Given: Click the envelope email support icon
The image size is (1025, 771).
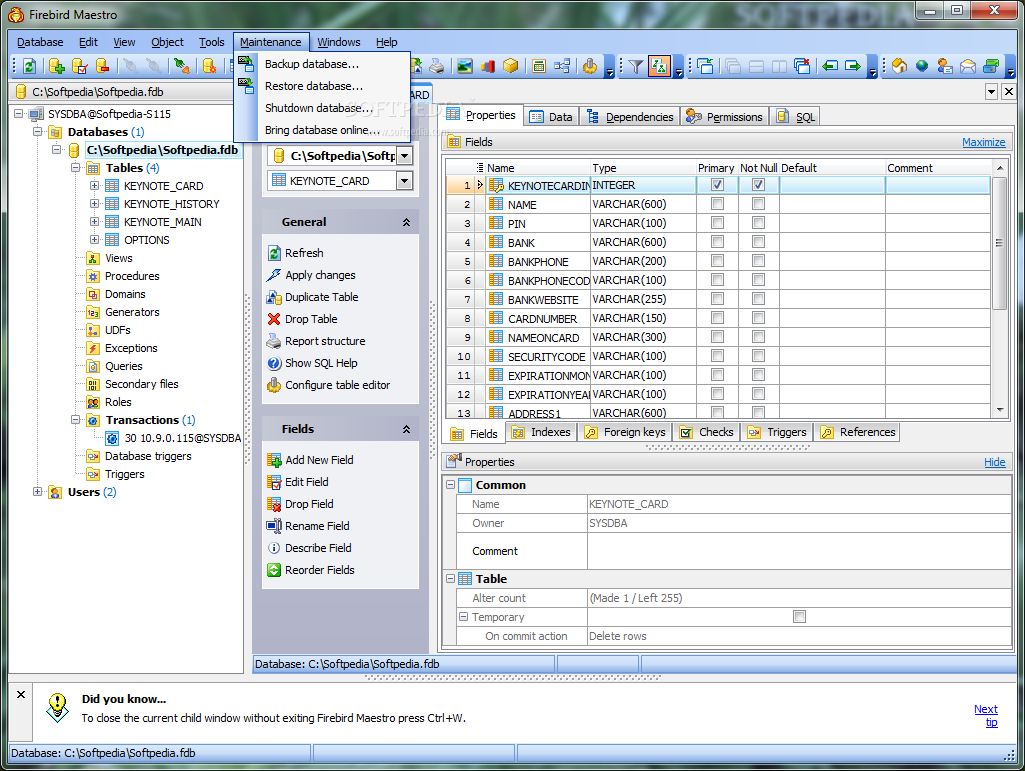Looking at the screenshot, I should pos(967,66).
